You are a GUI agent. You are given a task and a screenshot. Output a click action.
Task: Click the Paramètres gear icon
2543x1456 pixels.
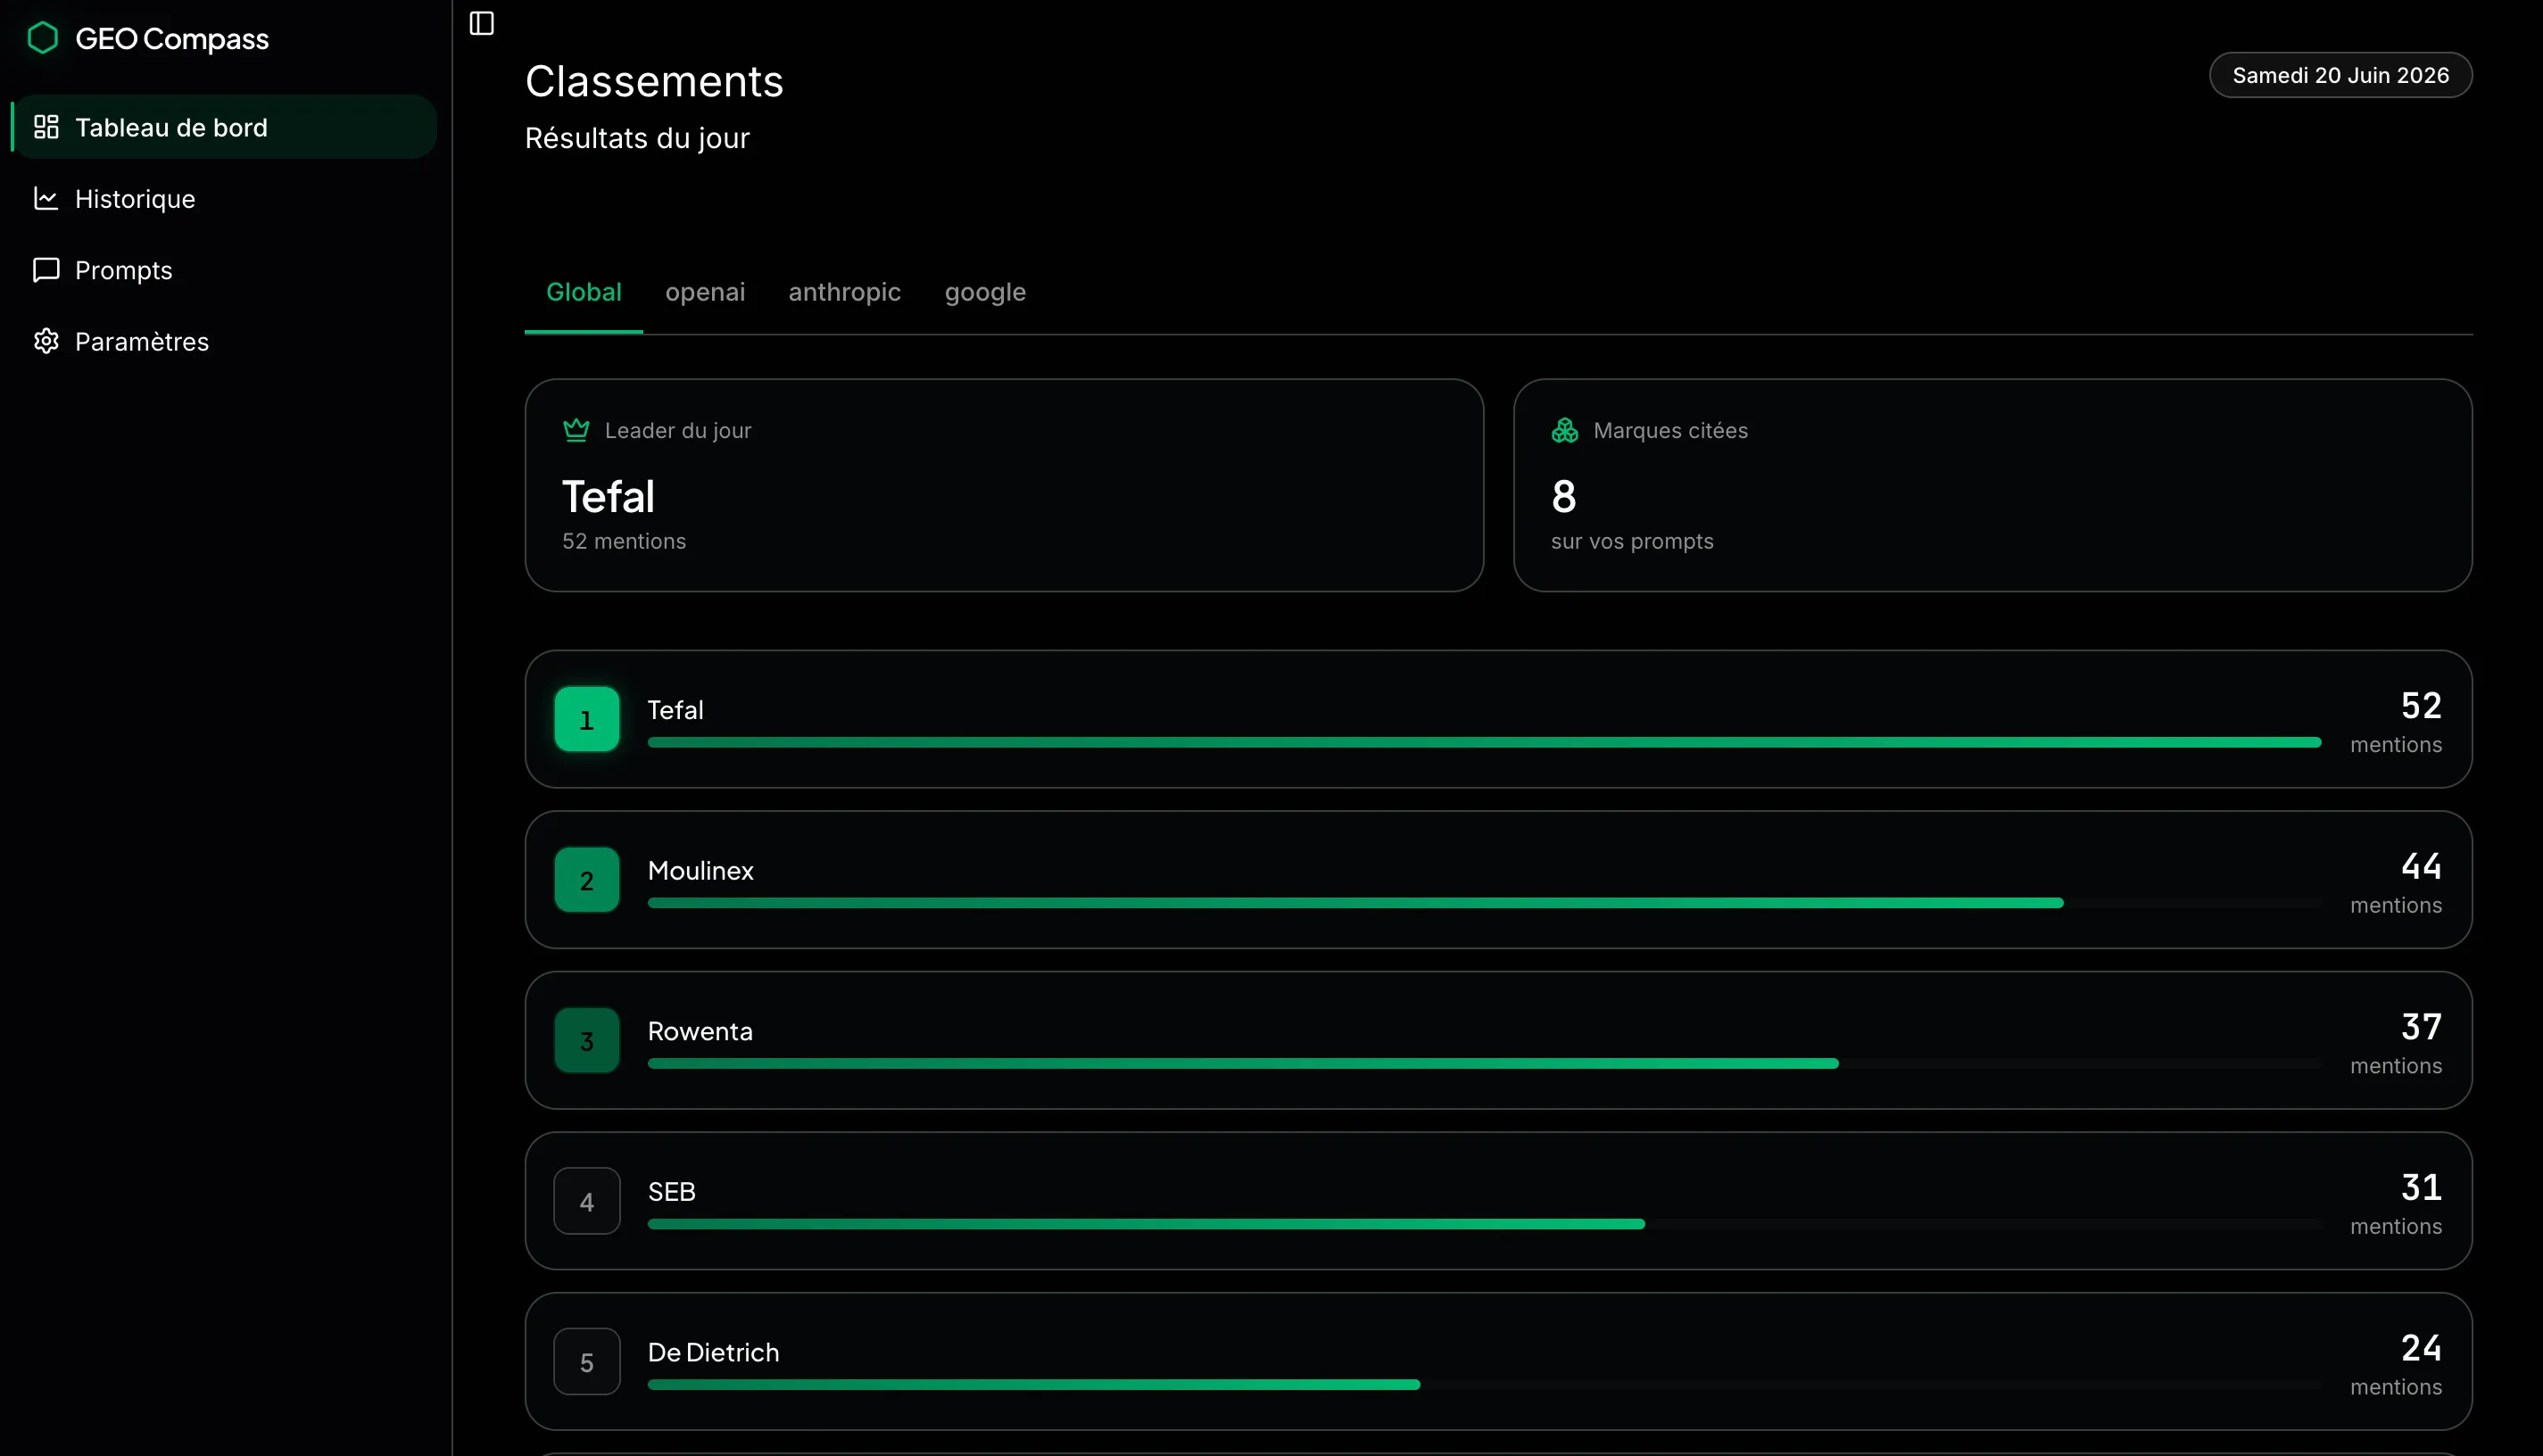click(x=46, y=341)
